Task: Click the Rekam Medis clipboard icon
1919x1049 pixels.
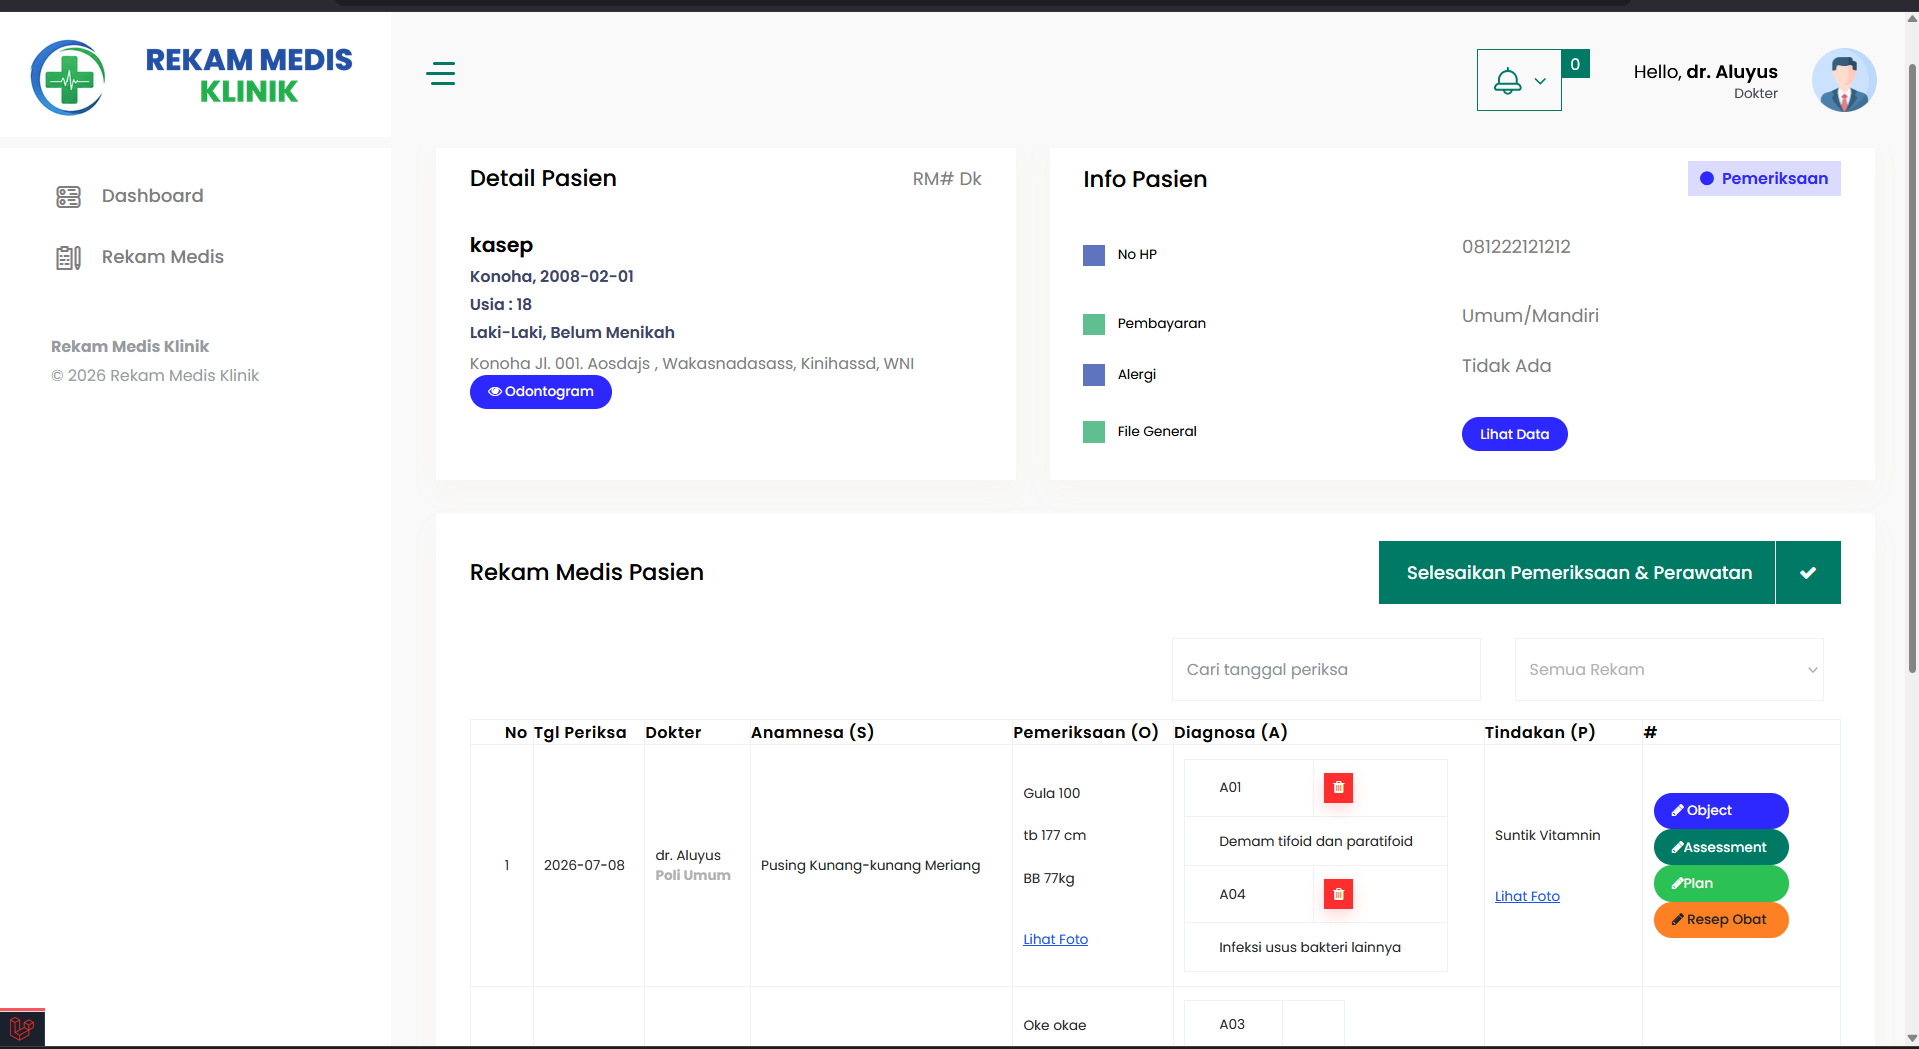Action: pyautogui.click(x=68, y=258)
